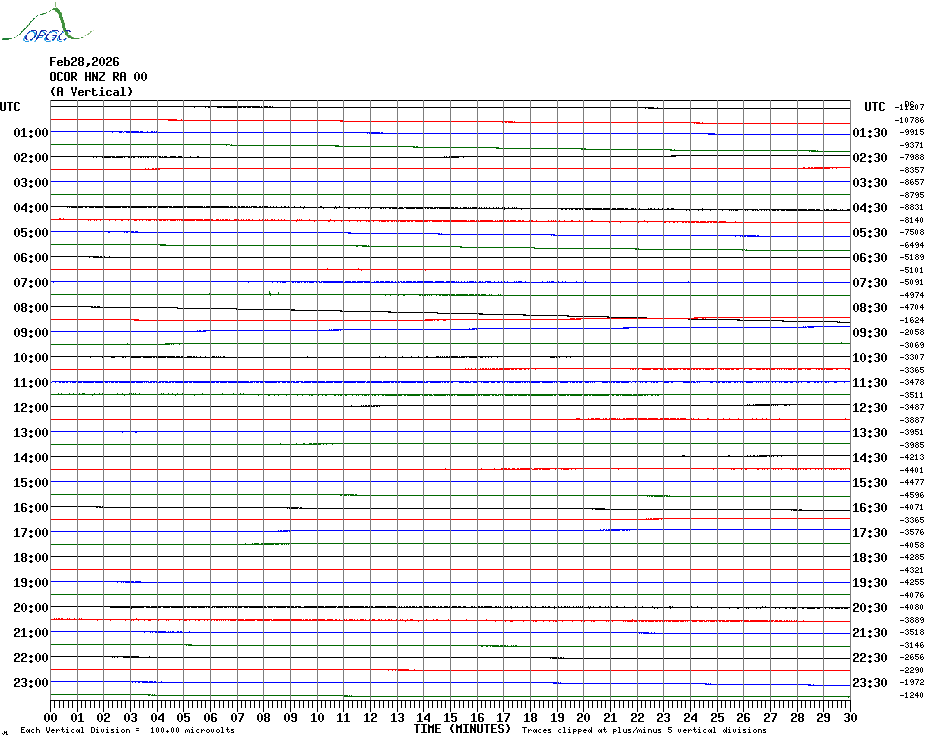This screenshot has height=744, width=930.
Task: Select the 15 minute mark on bottom axis
Action: tap(450, 717)
